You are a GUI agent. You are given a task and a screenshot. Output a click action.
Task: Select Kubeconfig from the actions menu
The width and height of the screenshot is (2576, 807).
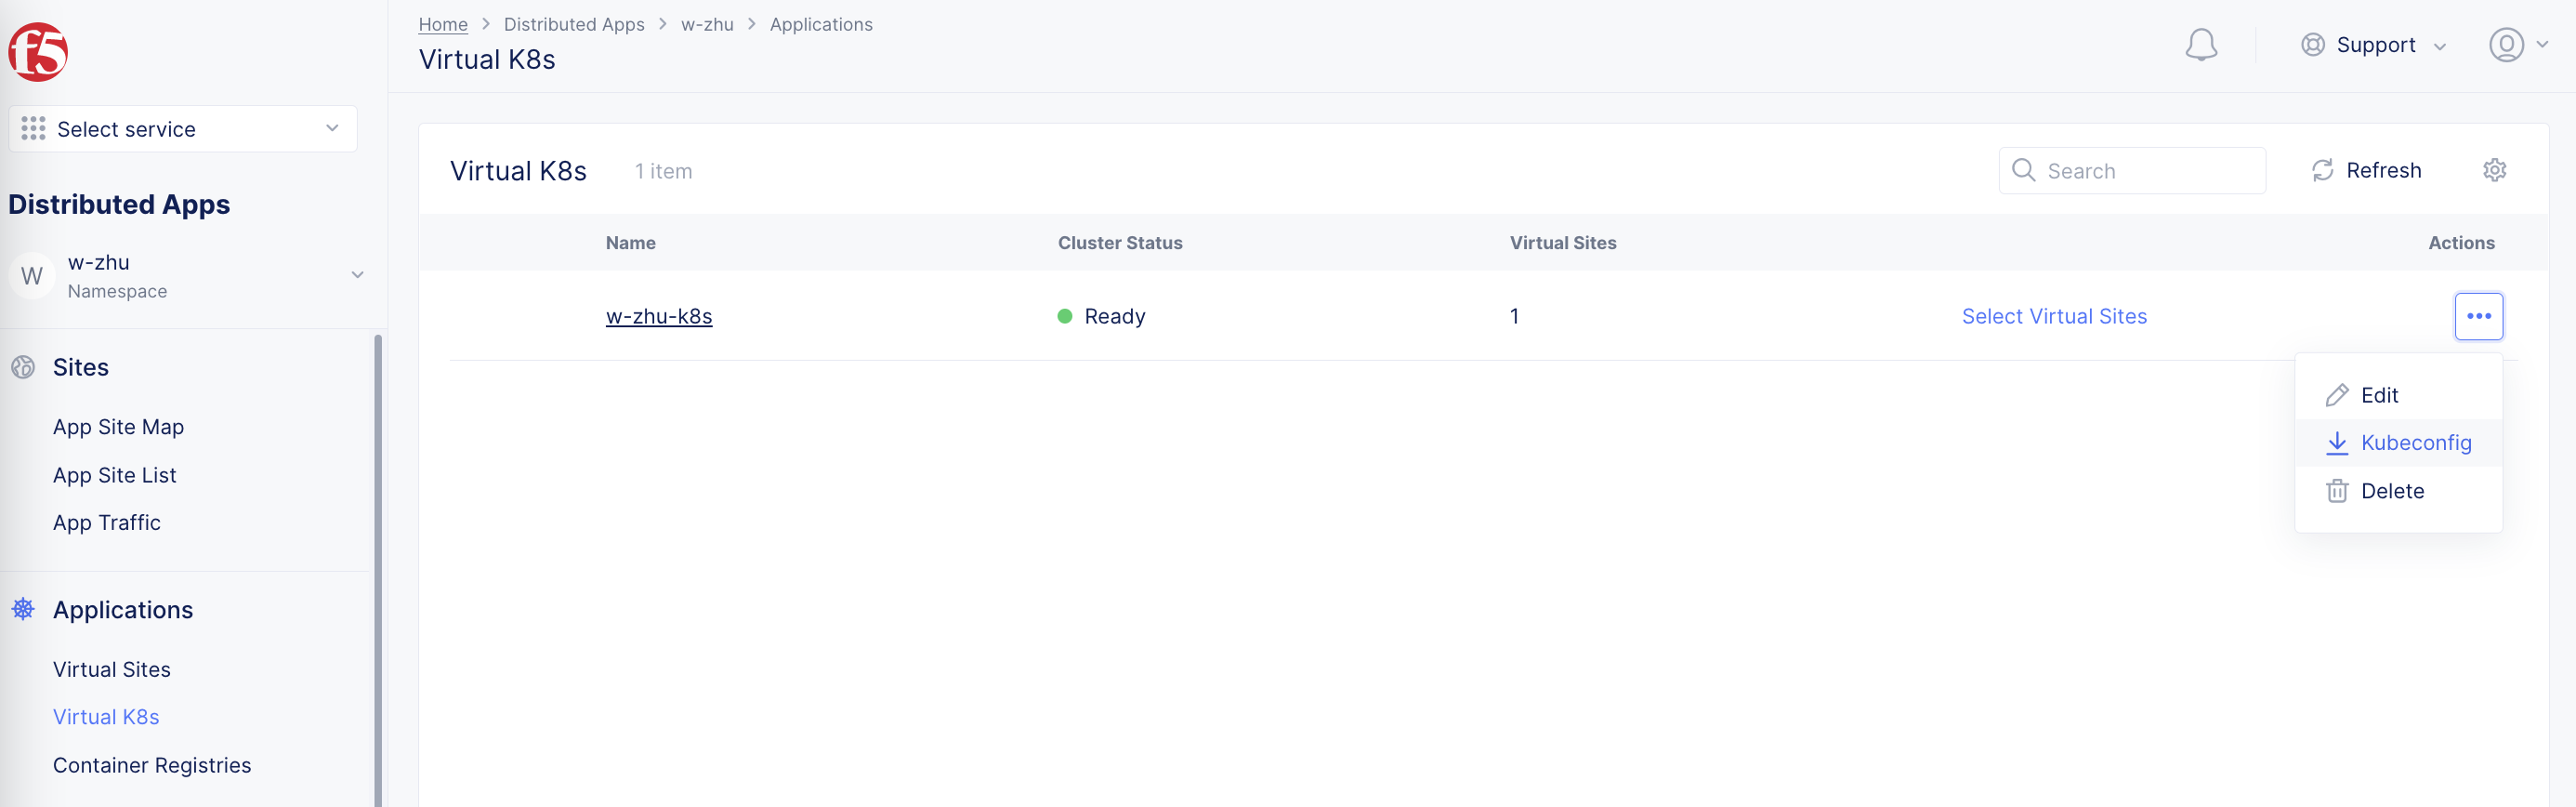tap(2398, 443)
